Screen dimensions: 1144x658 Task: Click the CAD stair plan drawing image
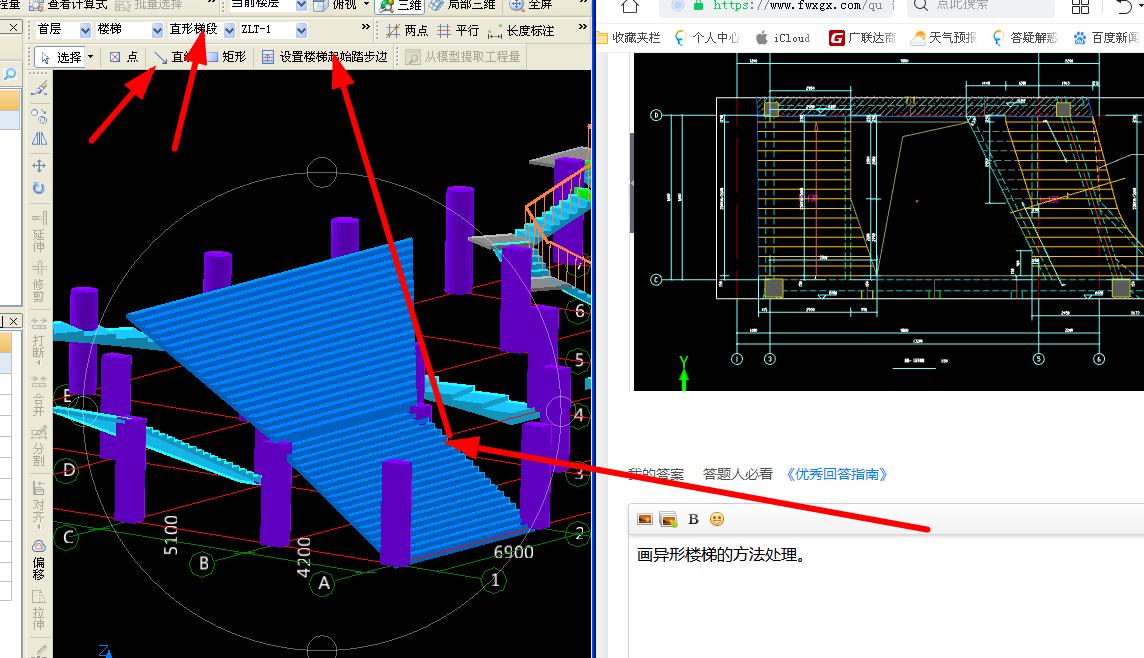point(889,222)
